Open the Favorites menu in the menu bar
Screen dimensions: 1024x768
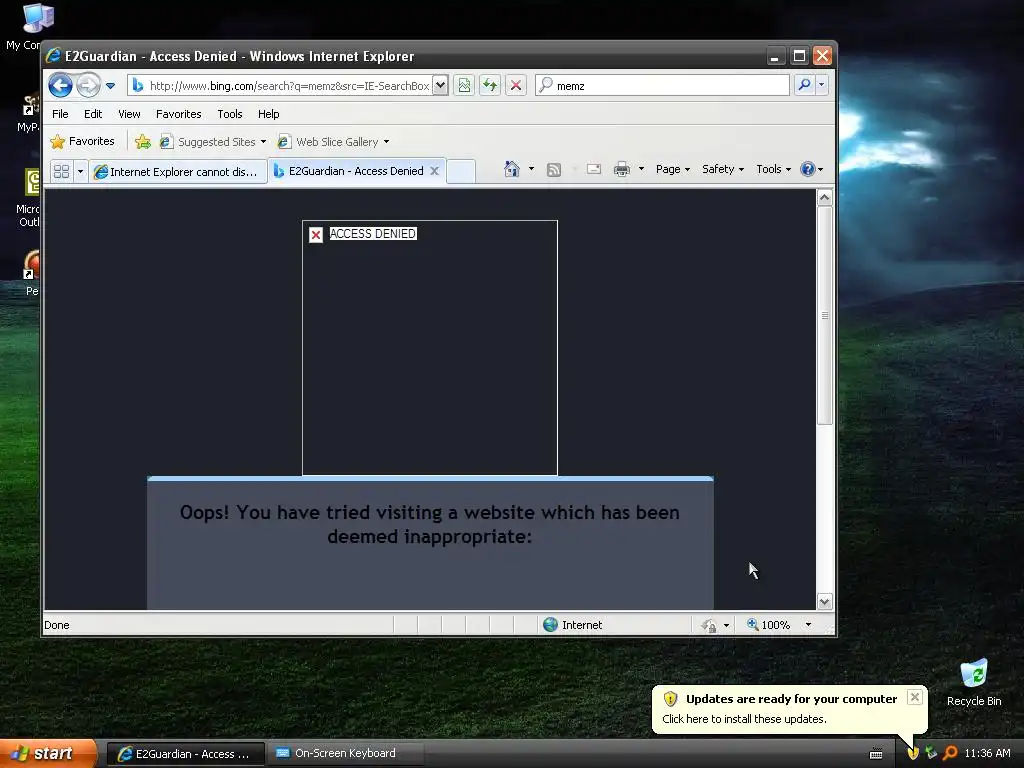point(178,114)
